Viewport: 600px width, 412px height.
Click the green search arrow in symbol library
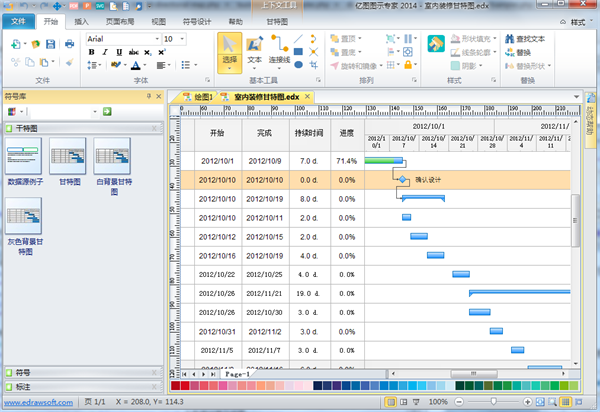pyautogui.click(x=107, y=111)
